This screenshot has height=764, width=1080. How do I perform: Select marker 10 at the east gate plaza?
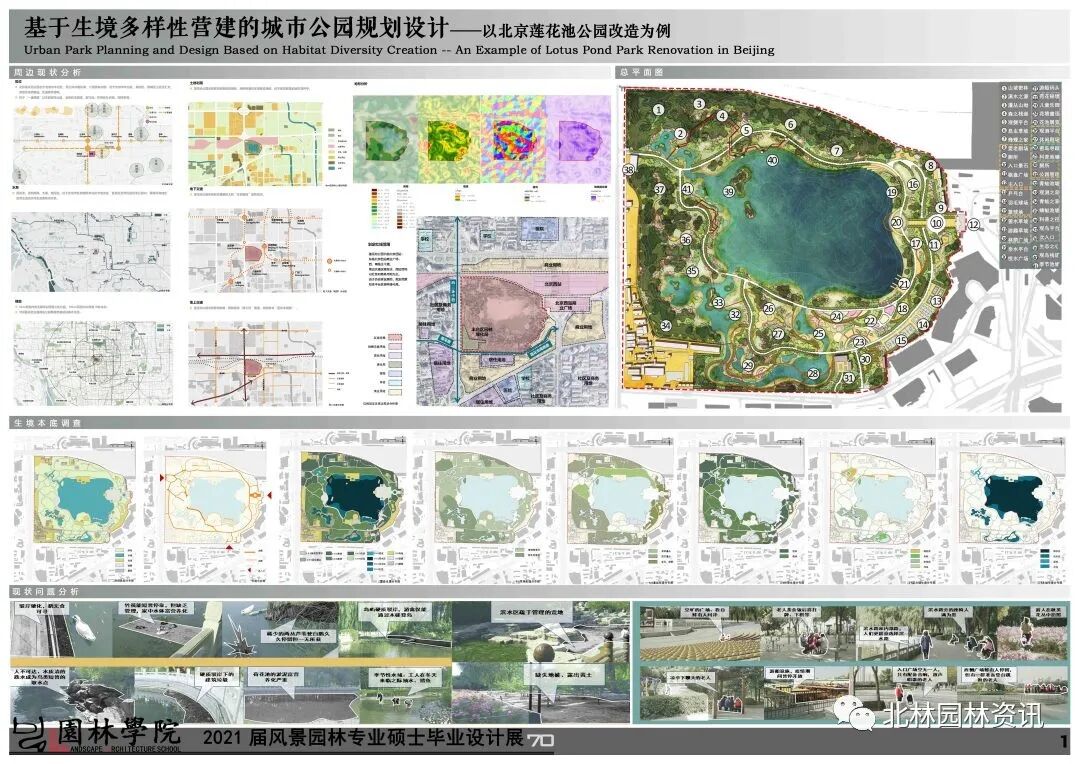(936, 223)
